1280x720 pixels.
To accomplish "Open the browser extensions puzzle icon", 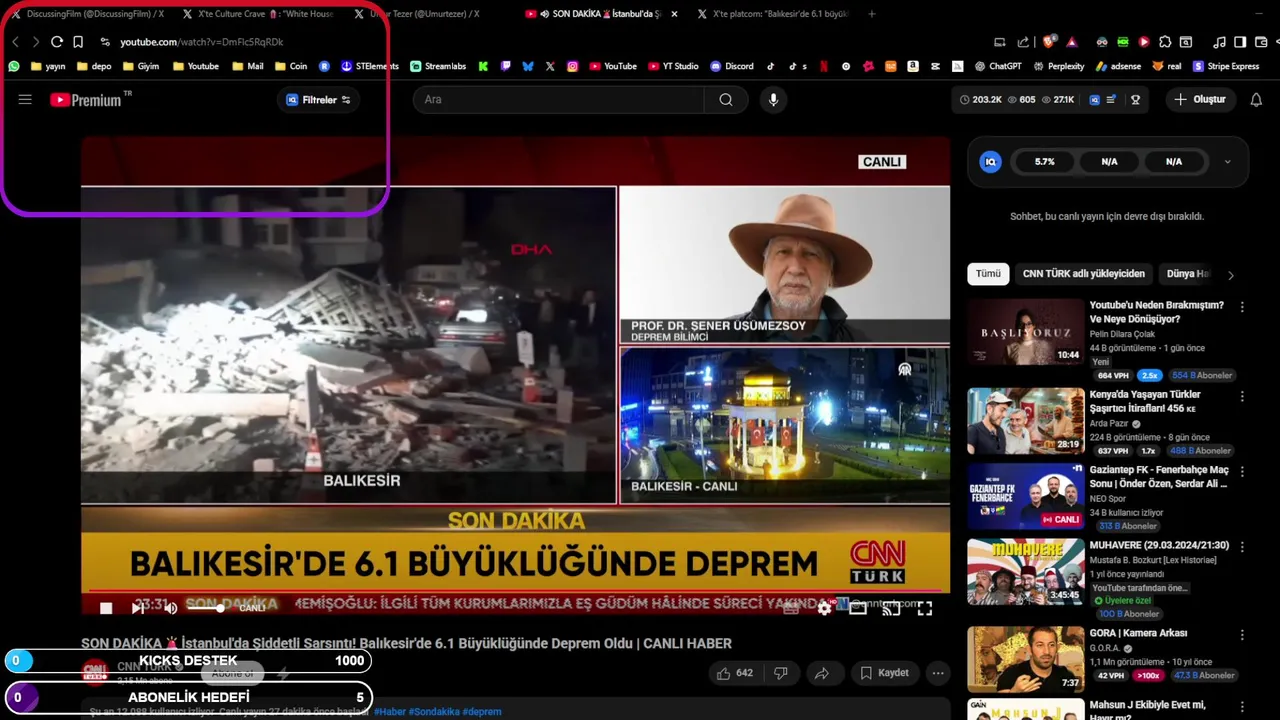I will click(x=1165, y=42).
